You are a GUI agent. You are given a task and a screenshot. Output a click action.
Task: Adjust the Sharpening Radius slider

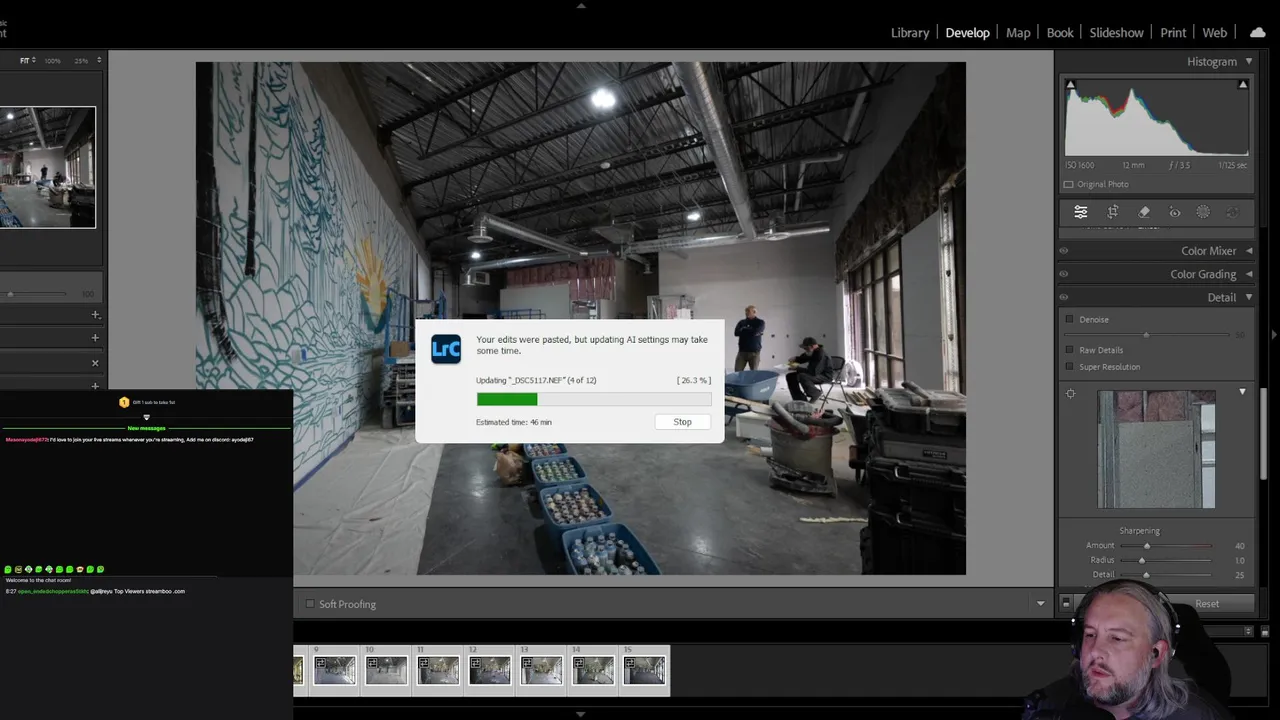click(1166, 560)
